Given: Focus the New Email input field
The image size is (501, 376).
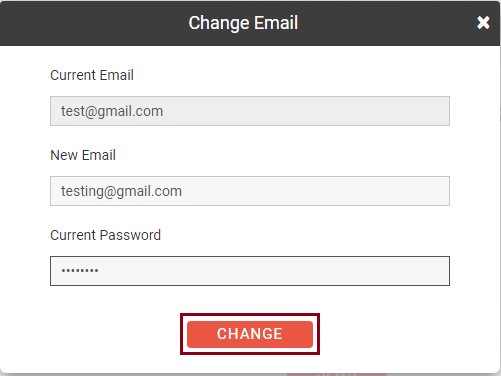Looking at the screenshot, I should 250,191.
